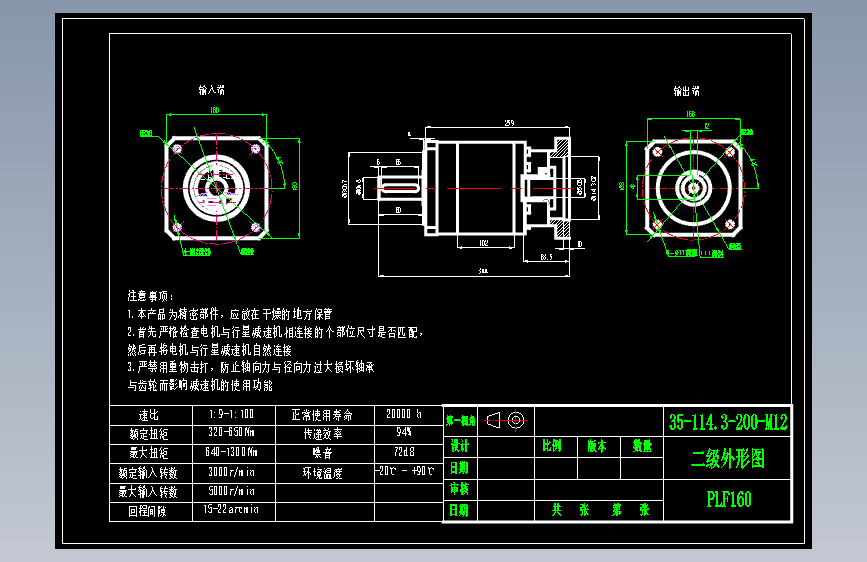Click the 注意事项 notes heading

[150, 296]
